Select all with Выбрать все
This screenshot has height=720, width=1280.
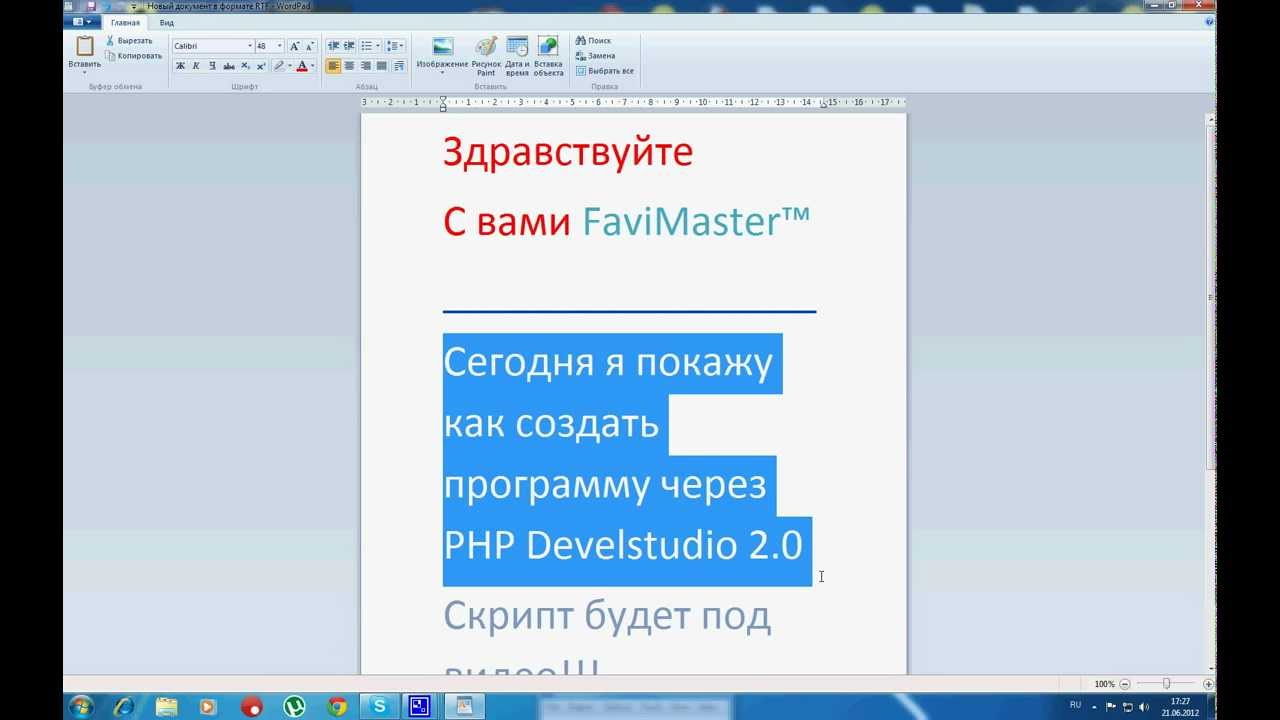point(605,71)
